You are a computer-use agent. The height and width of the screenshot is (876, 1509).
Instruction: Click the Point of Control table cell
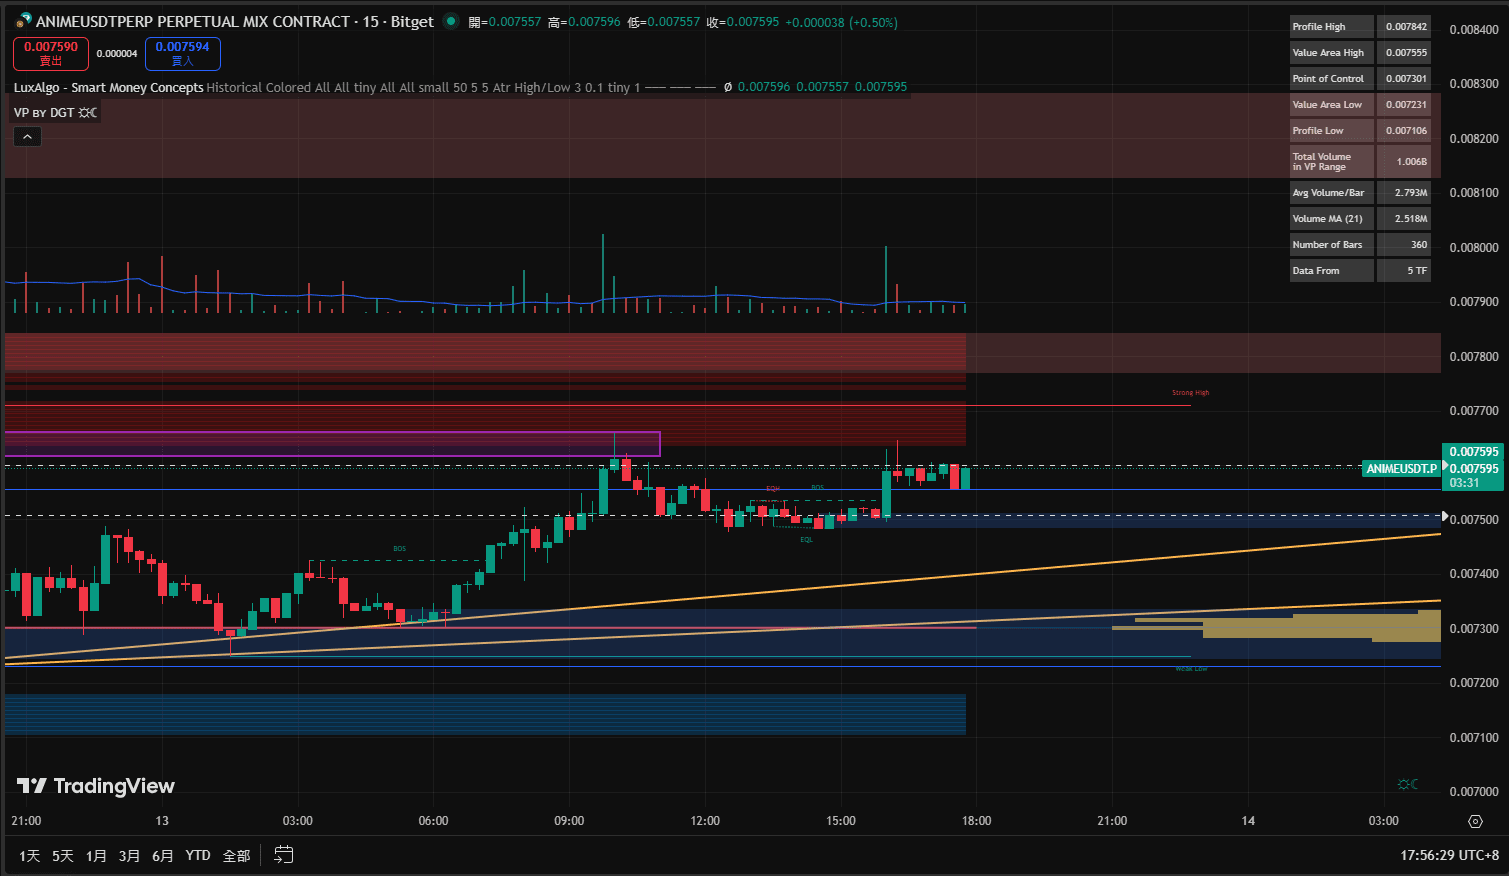(x=1328, y=79)
